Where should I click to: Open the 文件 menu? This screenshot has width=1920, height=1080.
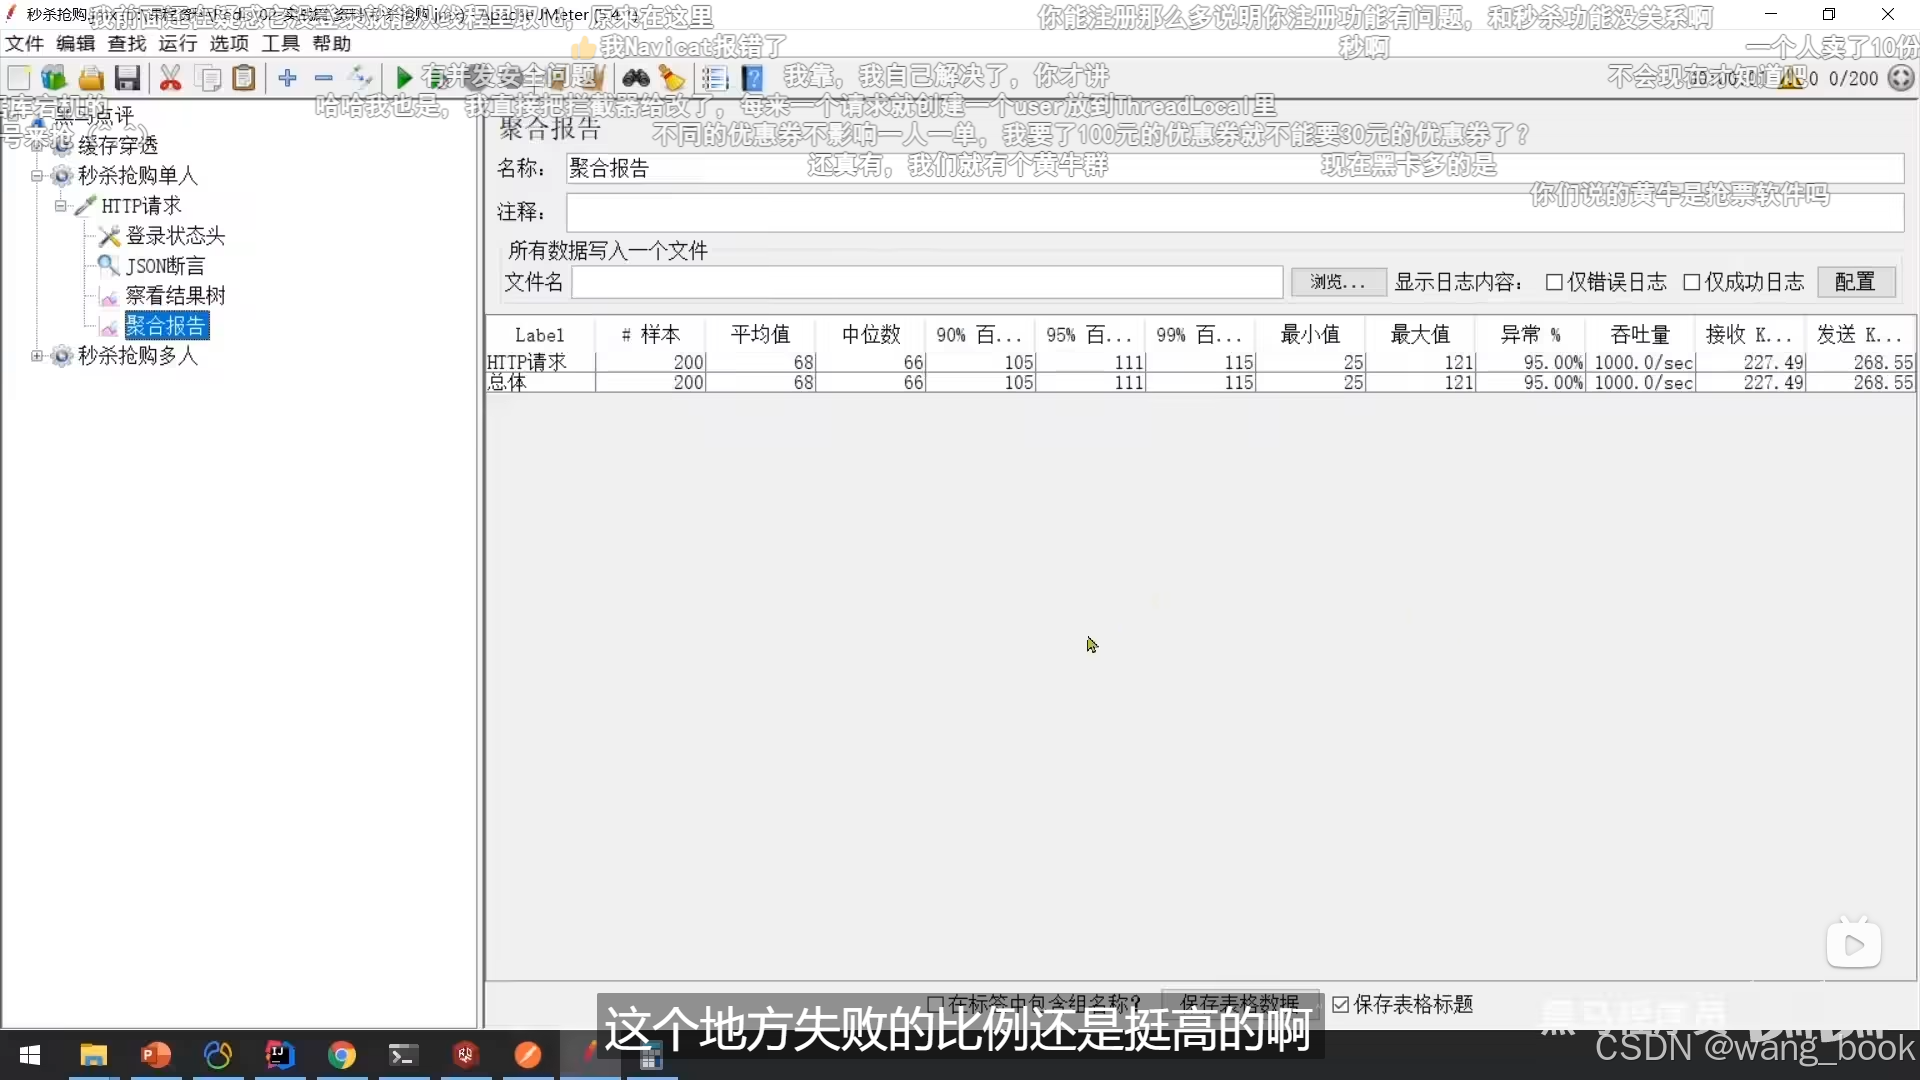[24, 44]
